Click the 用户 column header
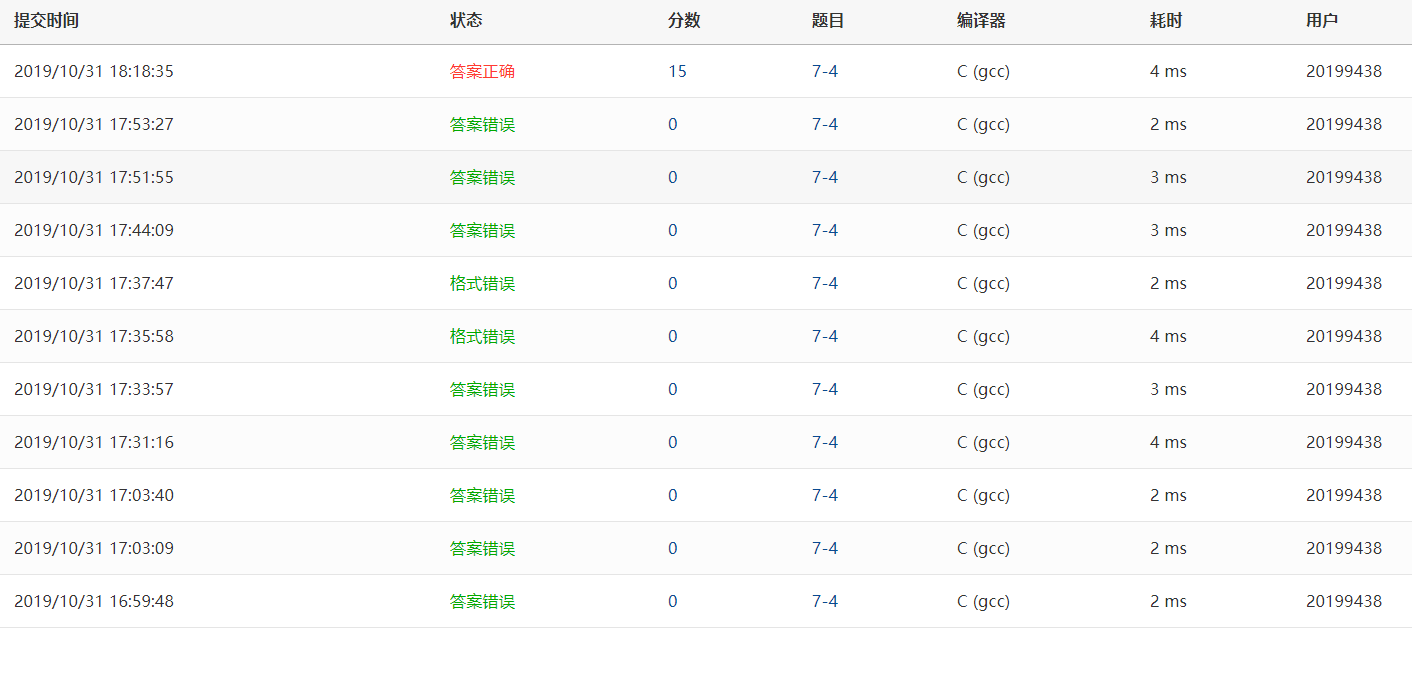This screenshot has height=673, width=1412. (x=1322, y=21)
